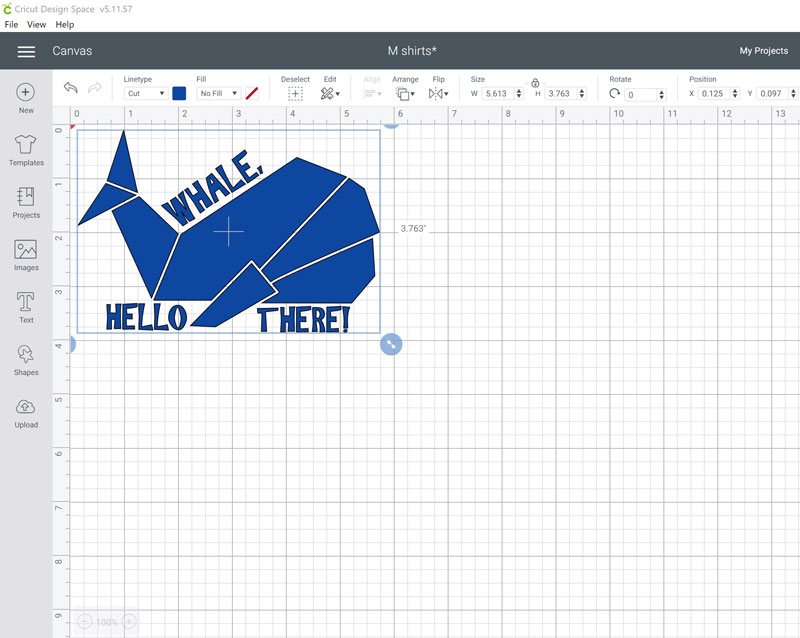800x638 pixels.
Task: Click the Position X stepper arrows
Action: (x=735, y=93)
